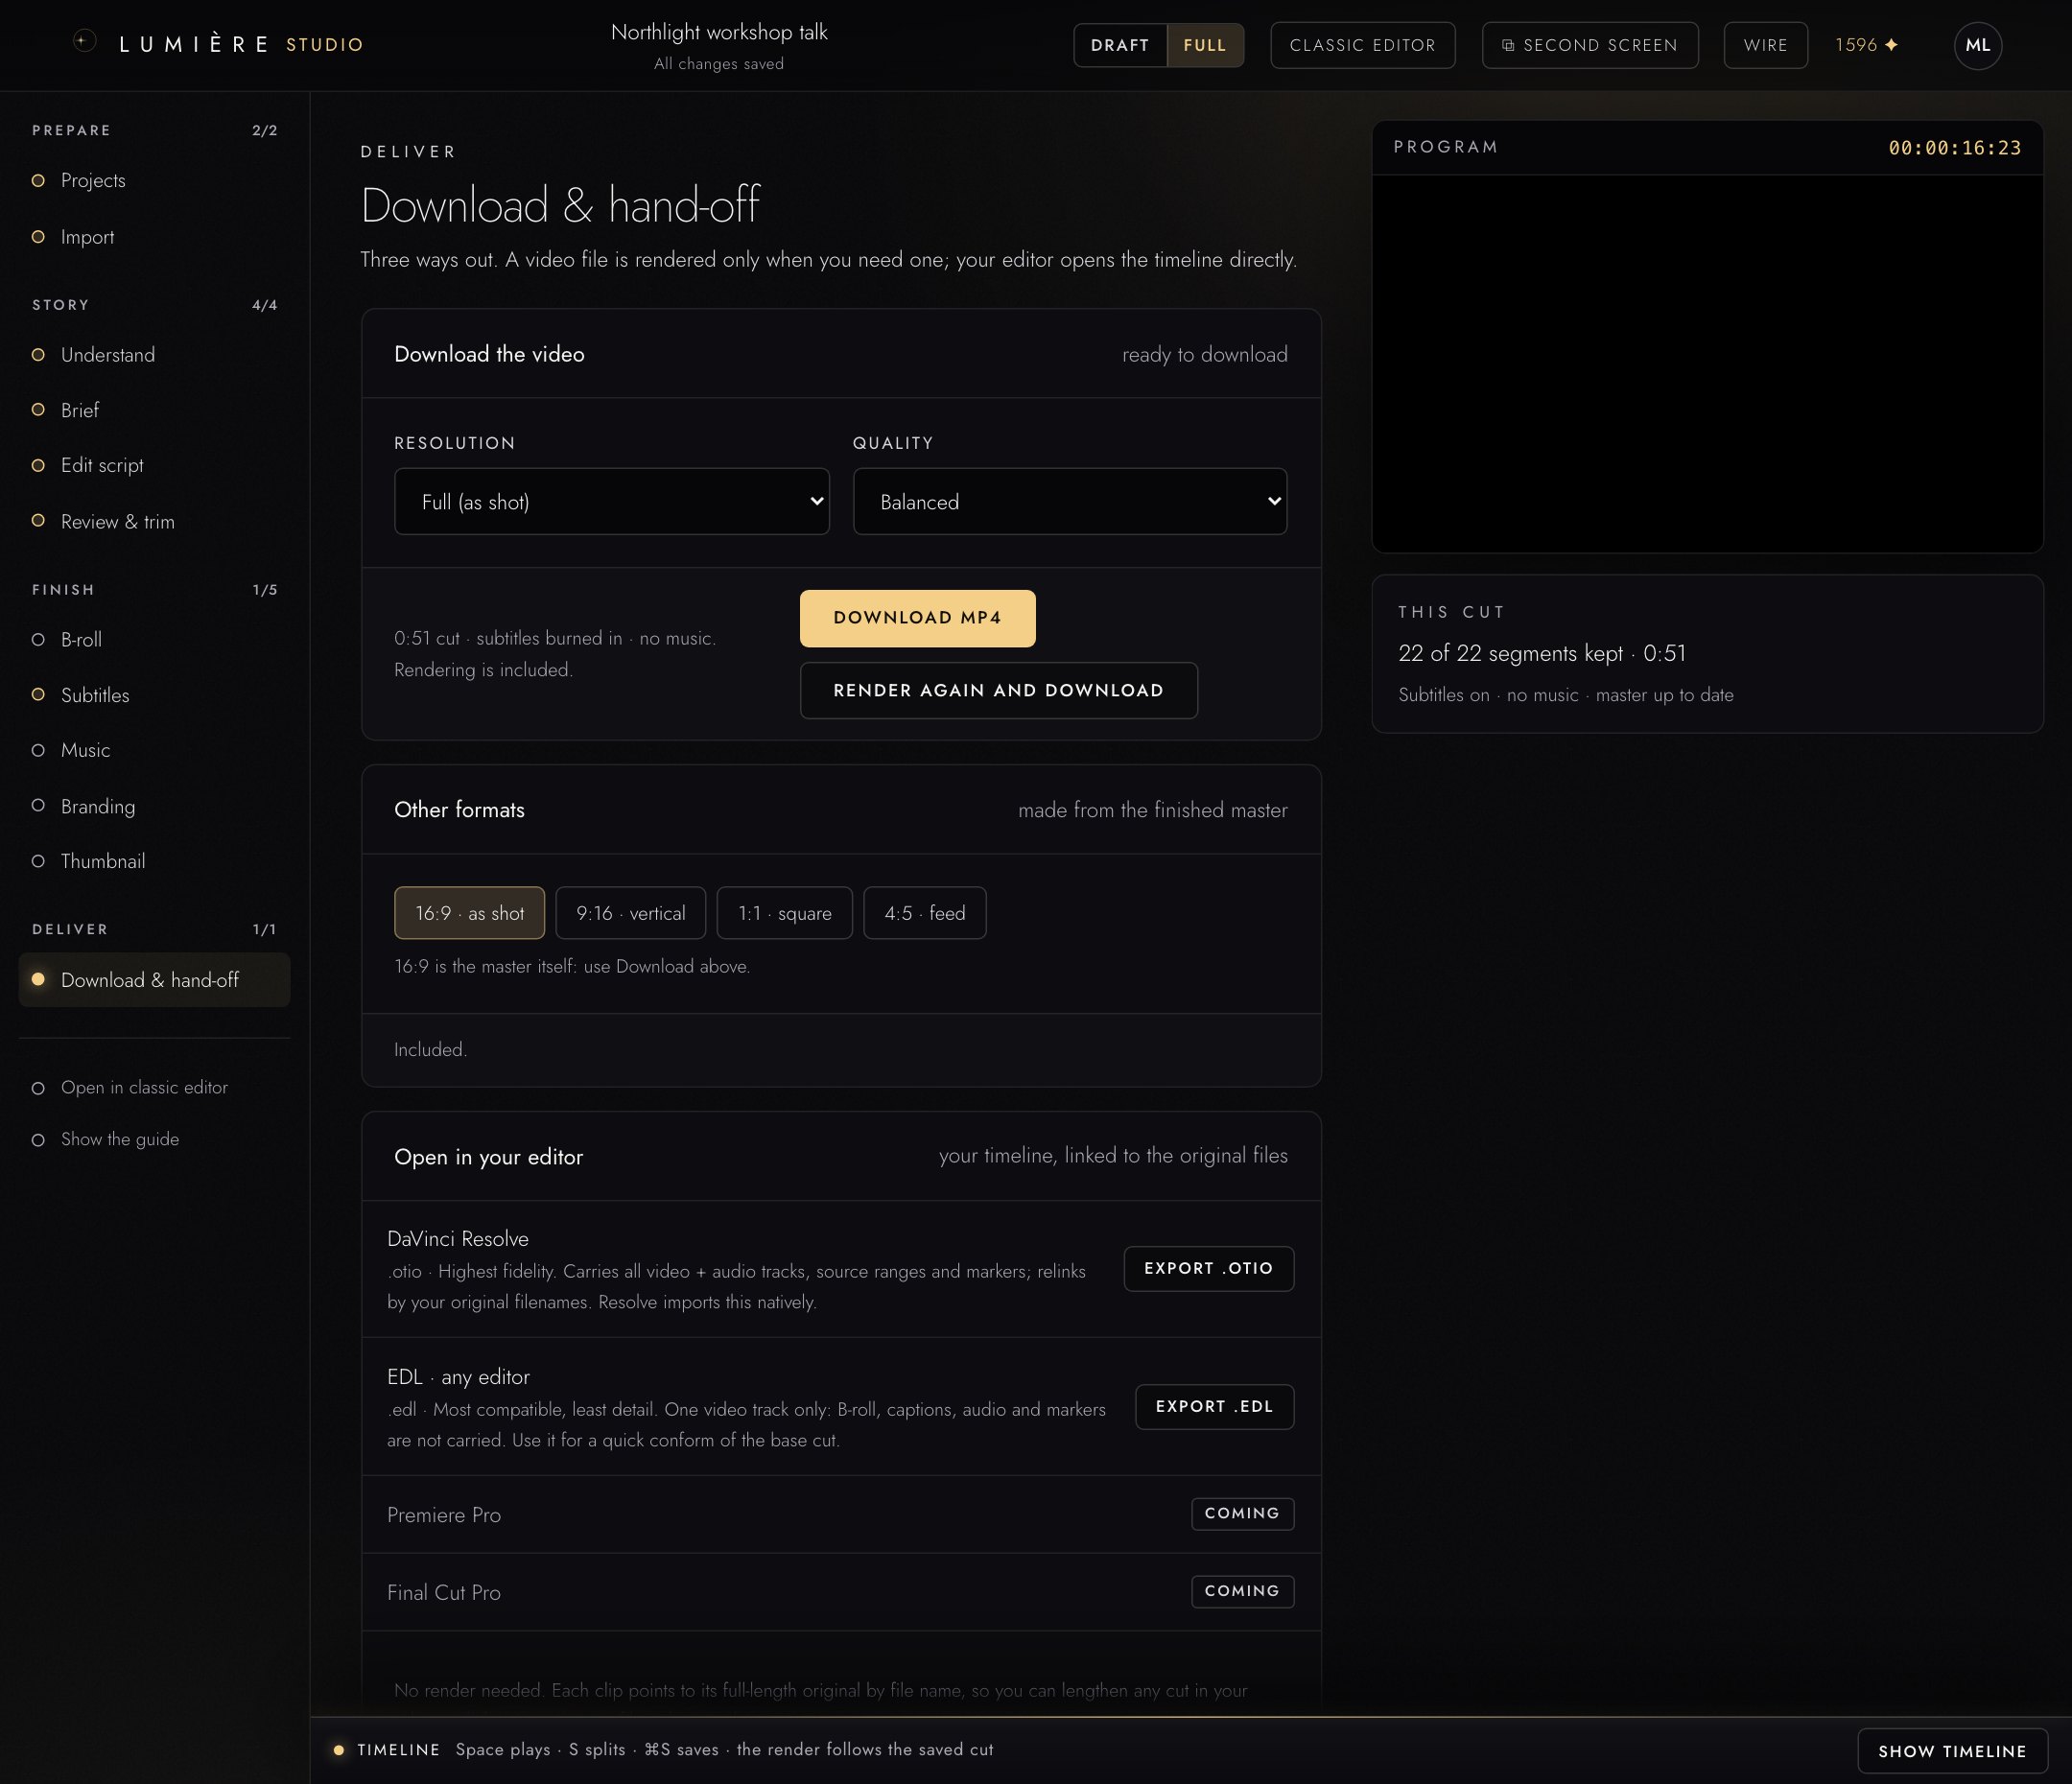This screenshot has height=1784, width=2072.
Task: Click the status dot beside Thumbnail
Action: [x=38, y=861]
